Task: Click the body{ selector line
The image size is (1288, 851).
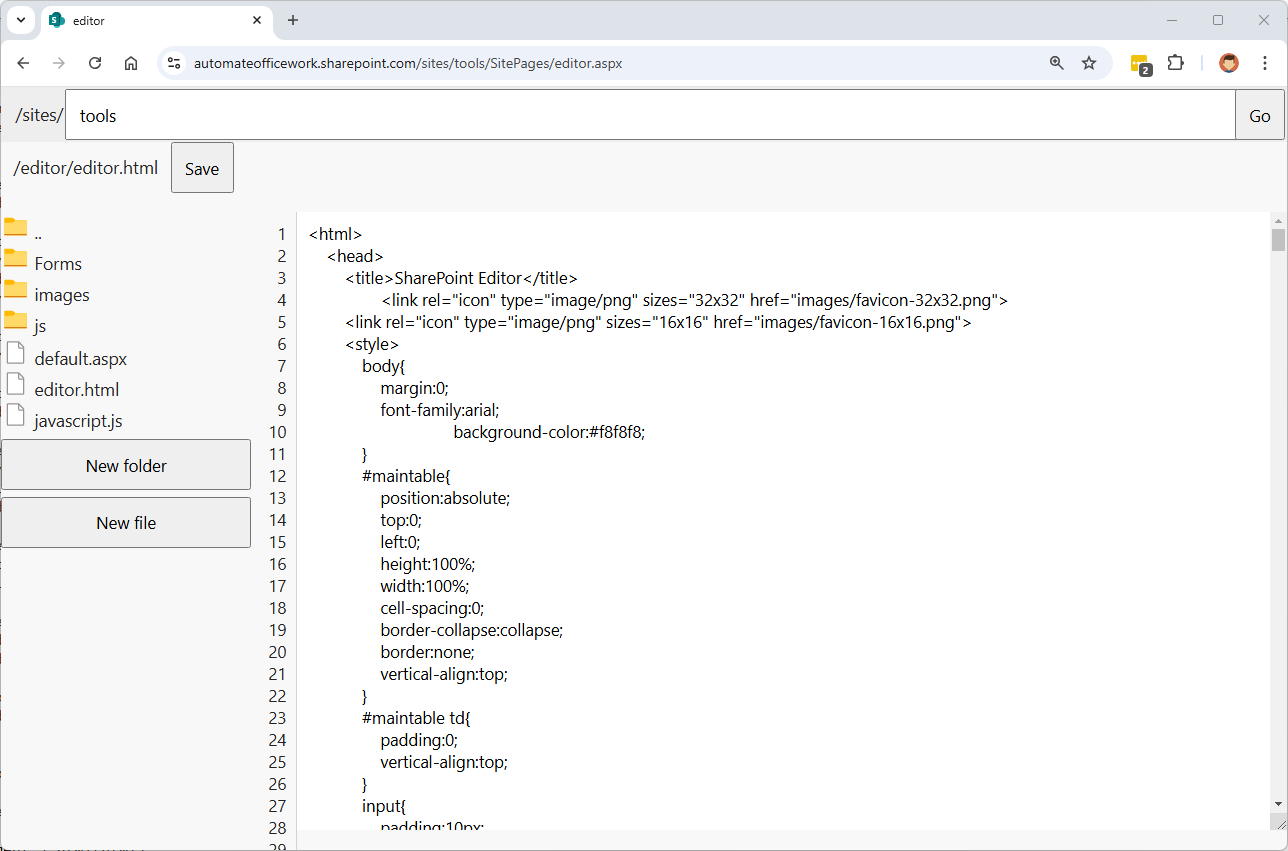Action: click(x=384, y=366)
